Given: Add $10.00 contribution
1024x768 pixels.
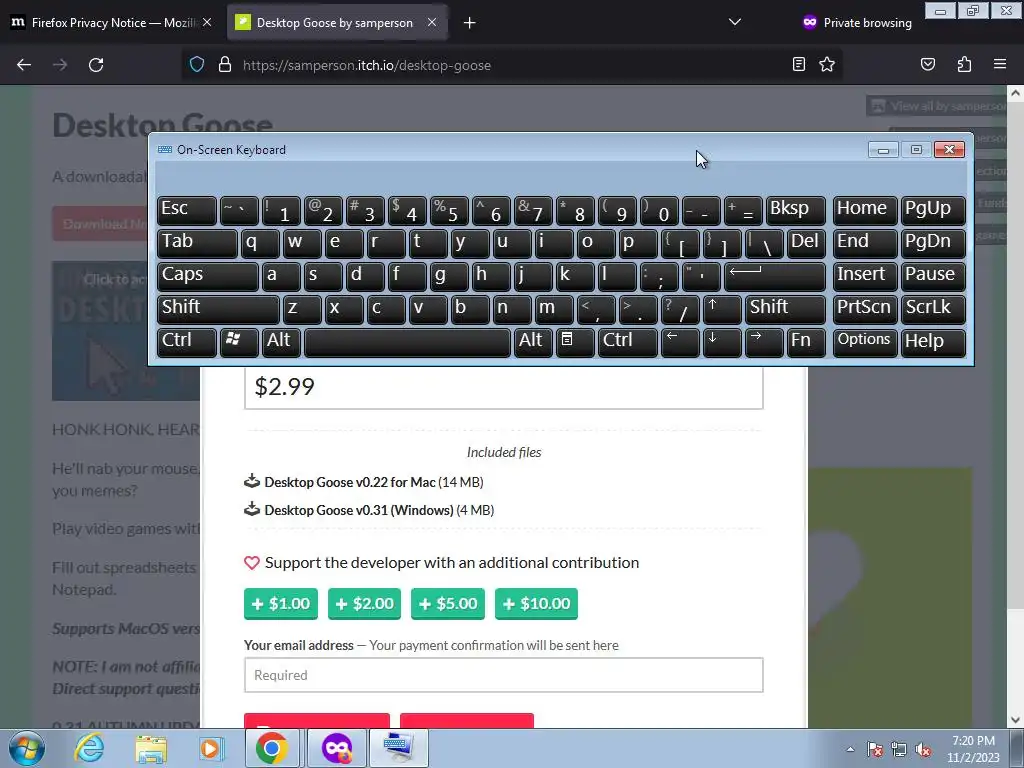Looking at the screenshot, I should point(536,603).
